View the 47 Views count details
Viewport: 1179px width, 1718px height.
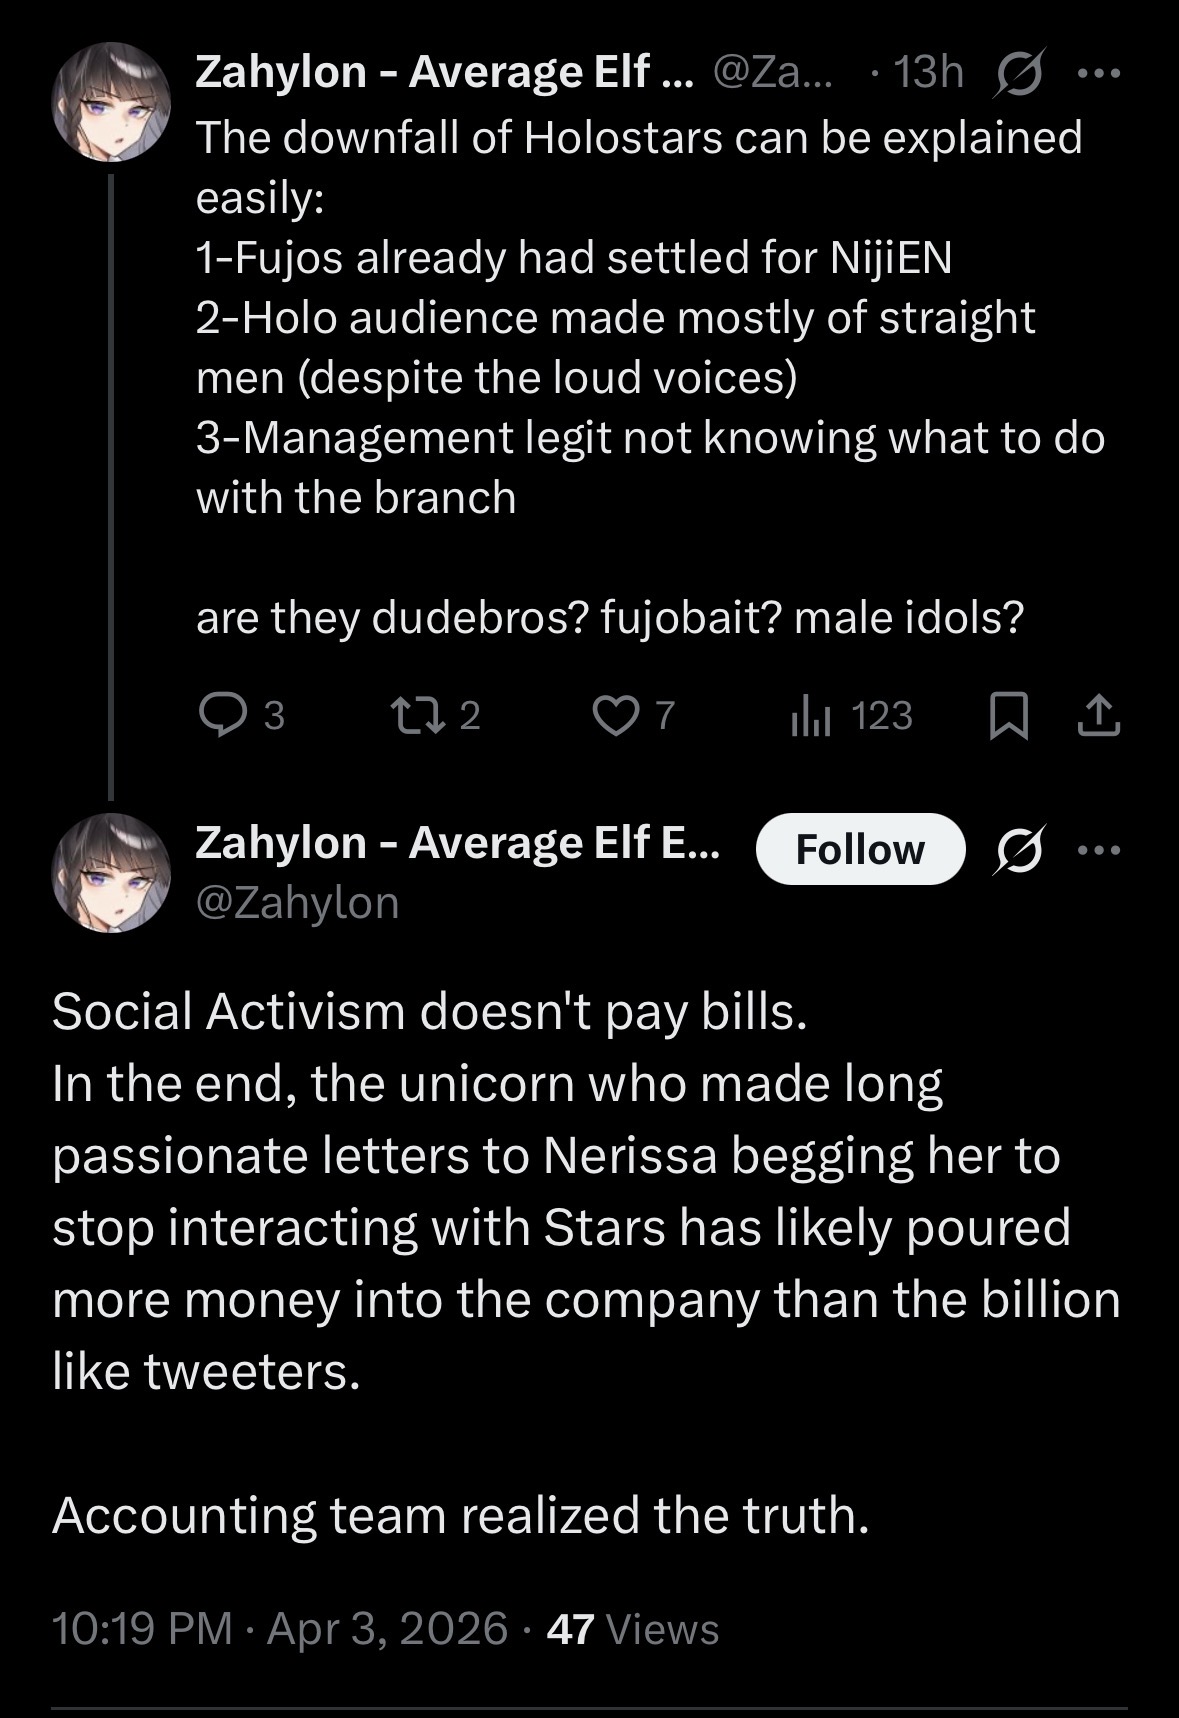[x=633, y=1628]
